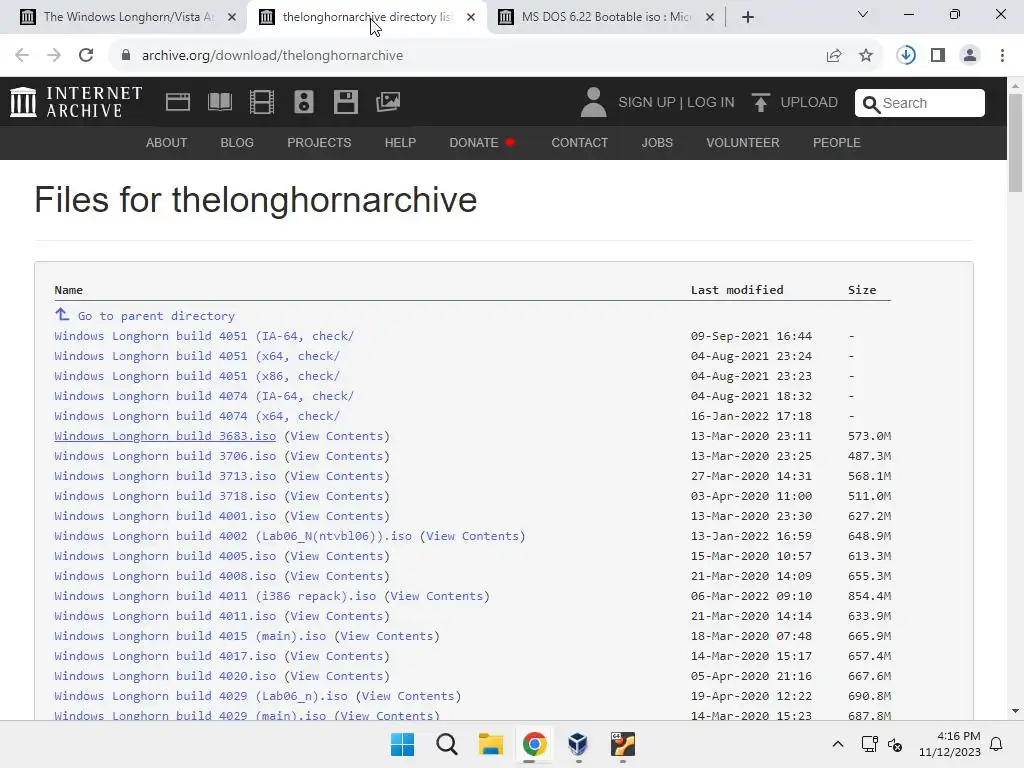The width and height of the screenshot is (1024, 768).
Task: Click the browser forward arrow
Action: point(54,56)
